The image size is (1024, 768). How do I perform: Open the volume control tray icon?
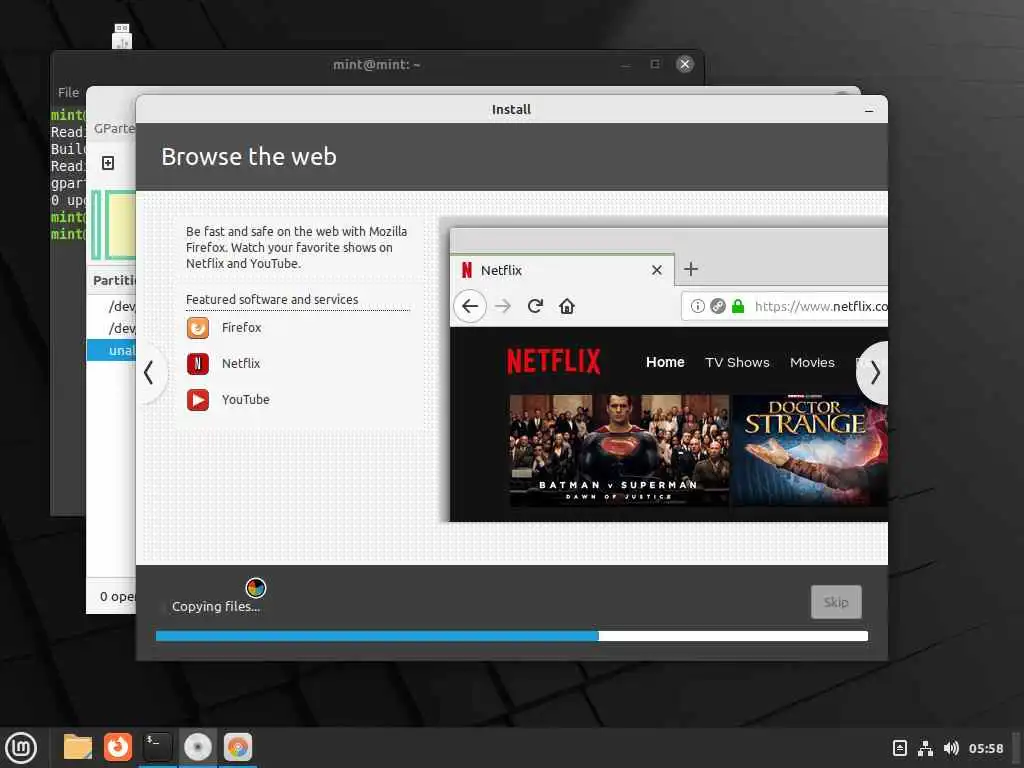tap(951, 748)
